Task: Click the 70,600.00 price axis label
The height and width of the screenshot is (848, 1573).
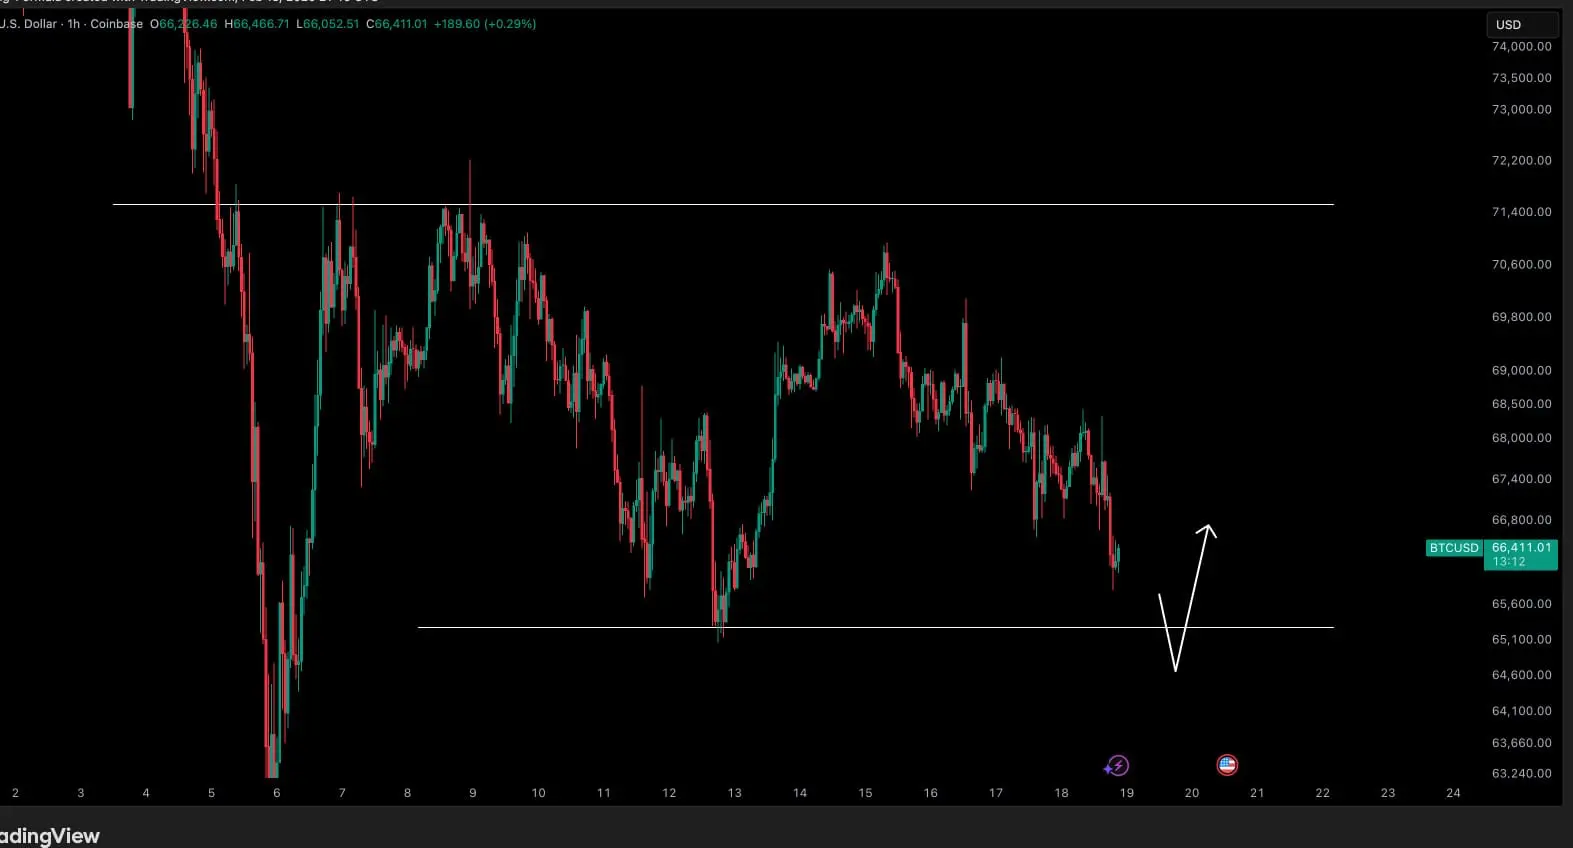Action: point(1521,265)
